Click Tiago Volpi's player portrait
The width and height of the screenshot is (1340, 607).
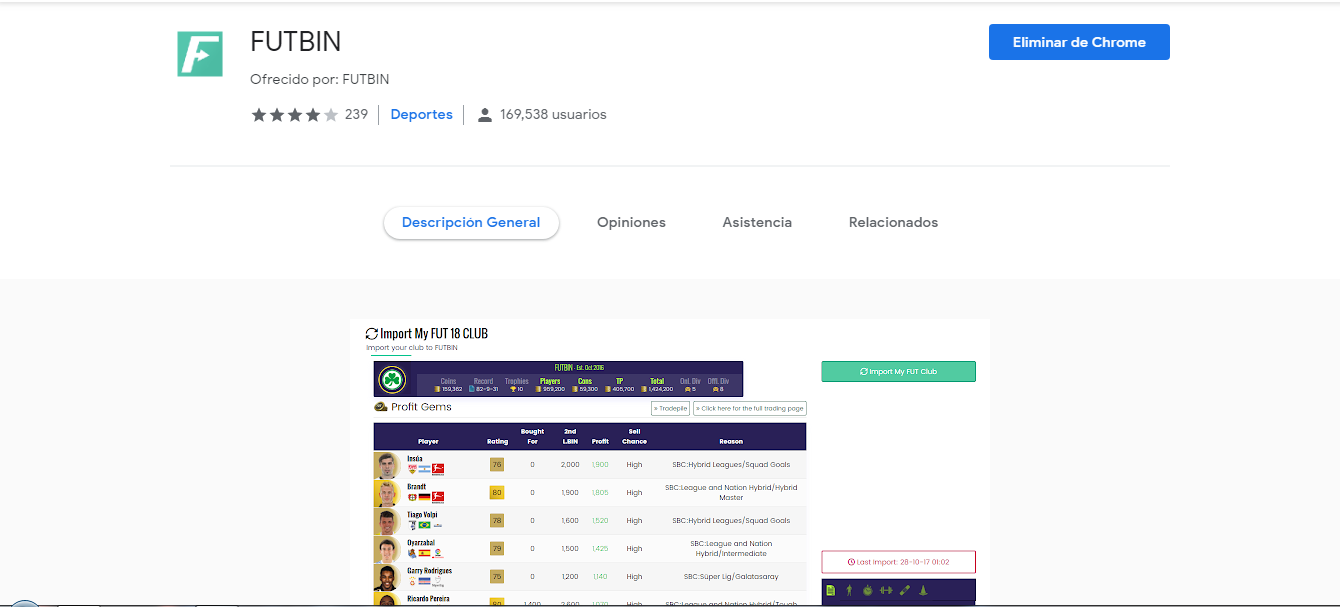tap(387, 521)
